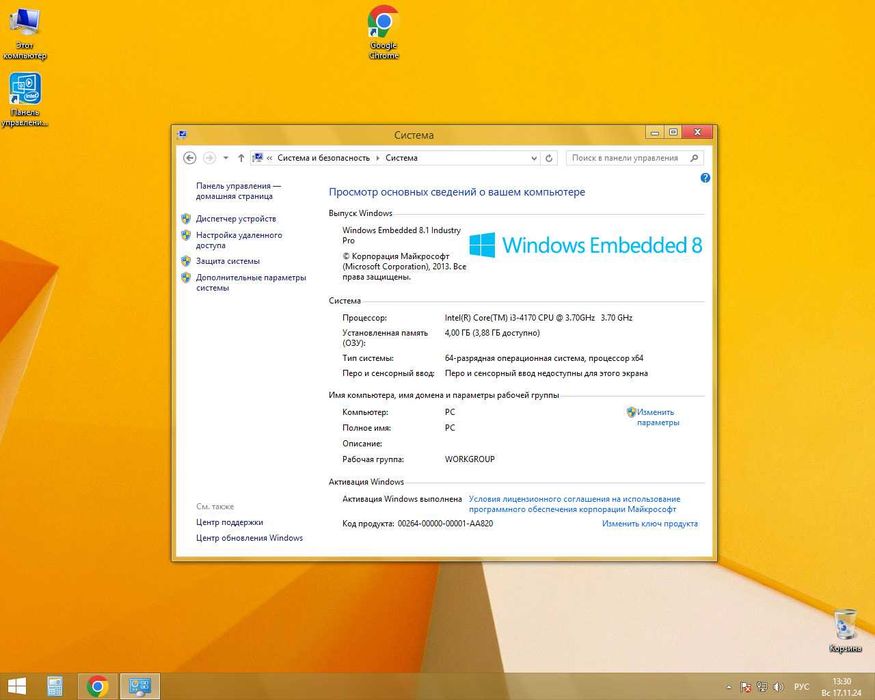Open 'Настройка удаленного доступа'
This screenshot has height=700, width=875.
click(x=239, y=240)
